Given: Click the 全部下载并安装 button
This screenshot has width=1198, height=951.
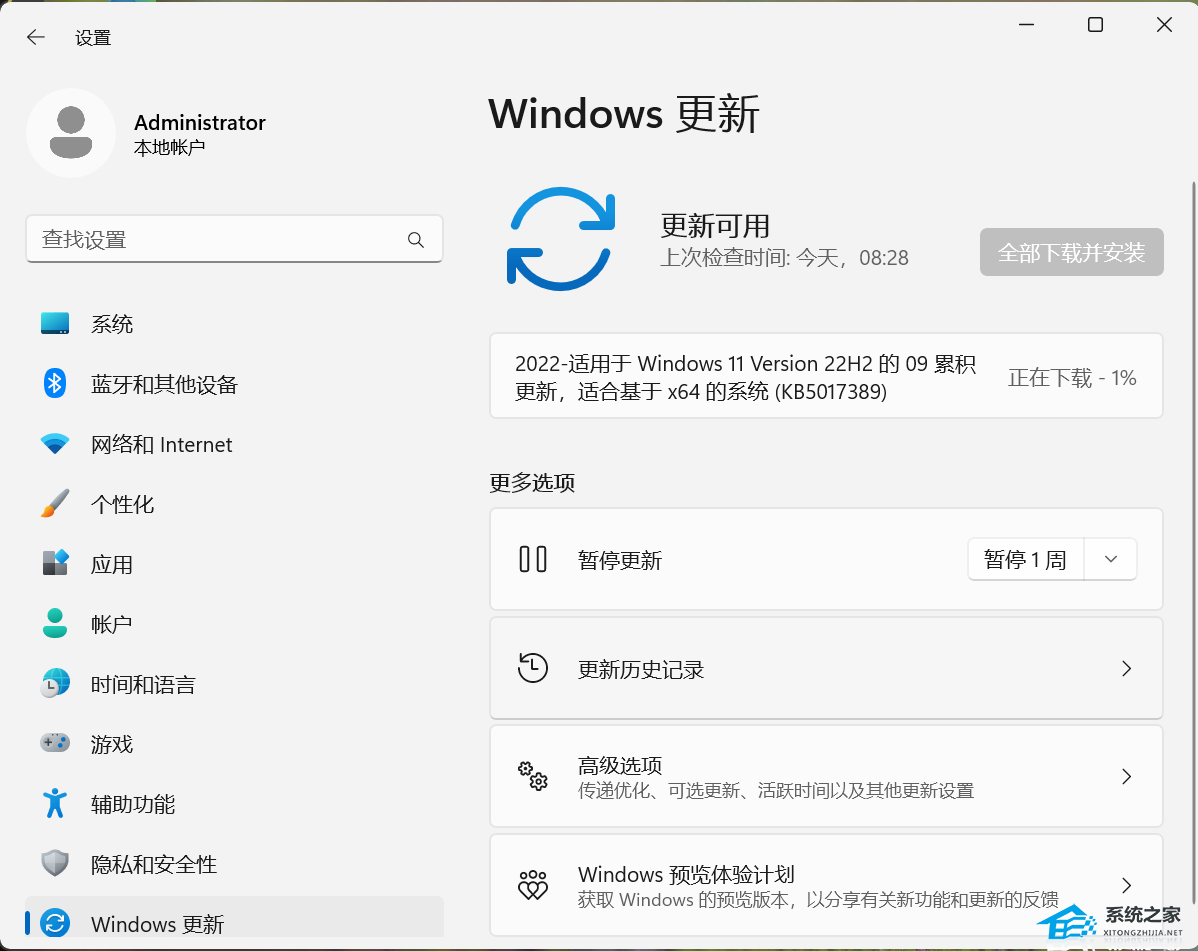Looking at the screenshot, I should click(x=1071, y=252).
